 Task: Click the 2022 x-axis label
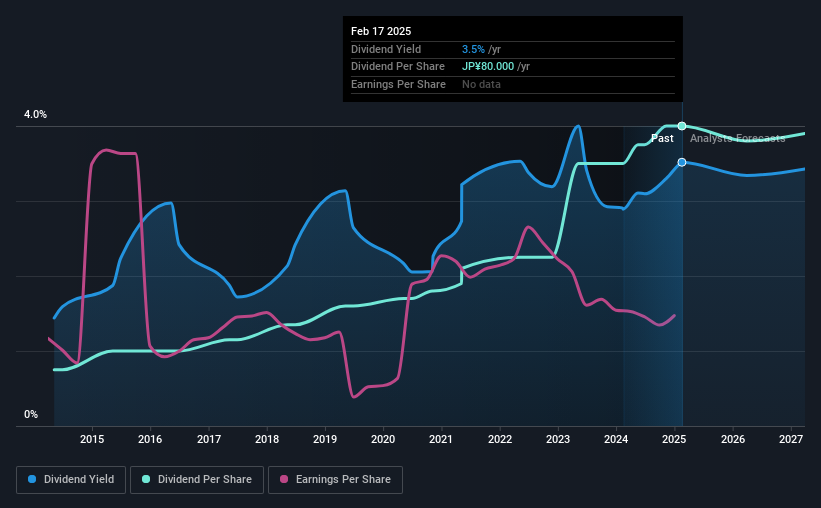[x=500, y=439]
